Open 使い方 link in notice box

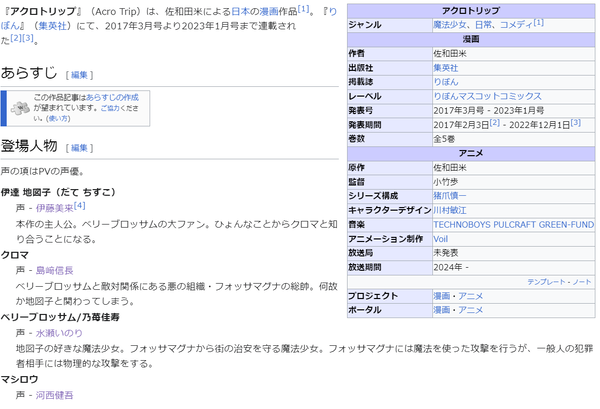coord(58,119)
